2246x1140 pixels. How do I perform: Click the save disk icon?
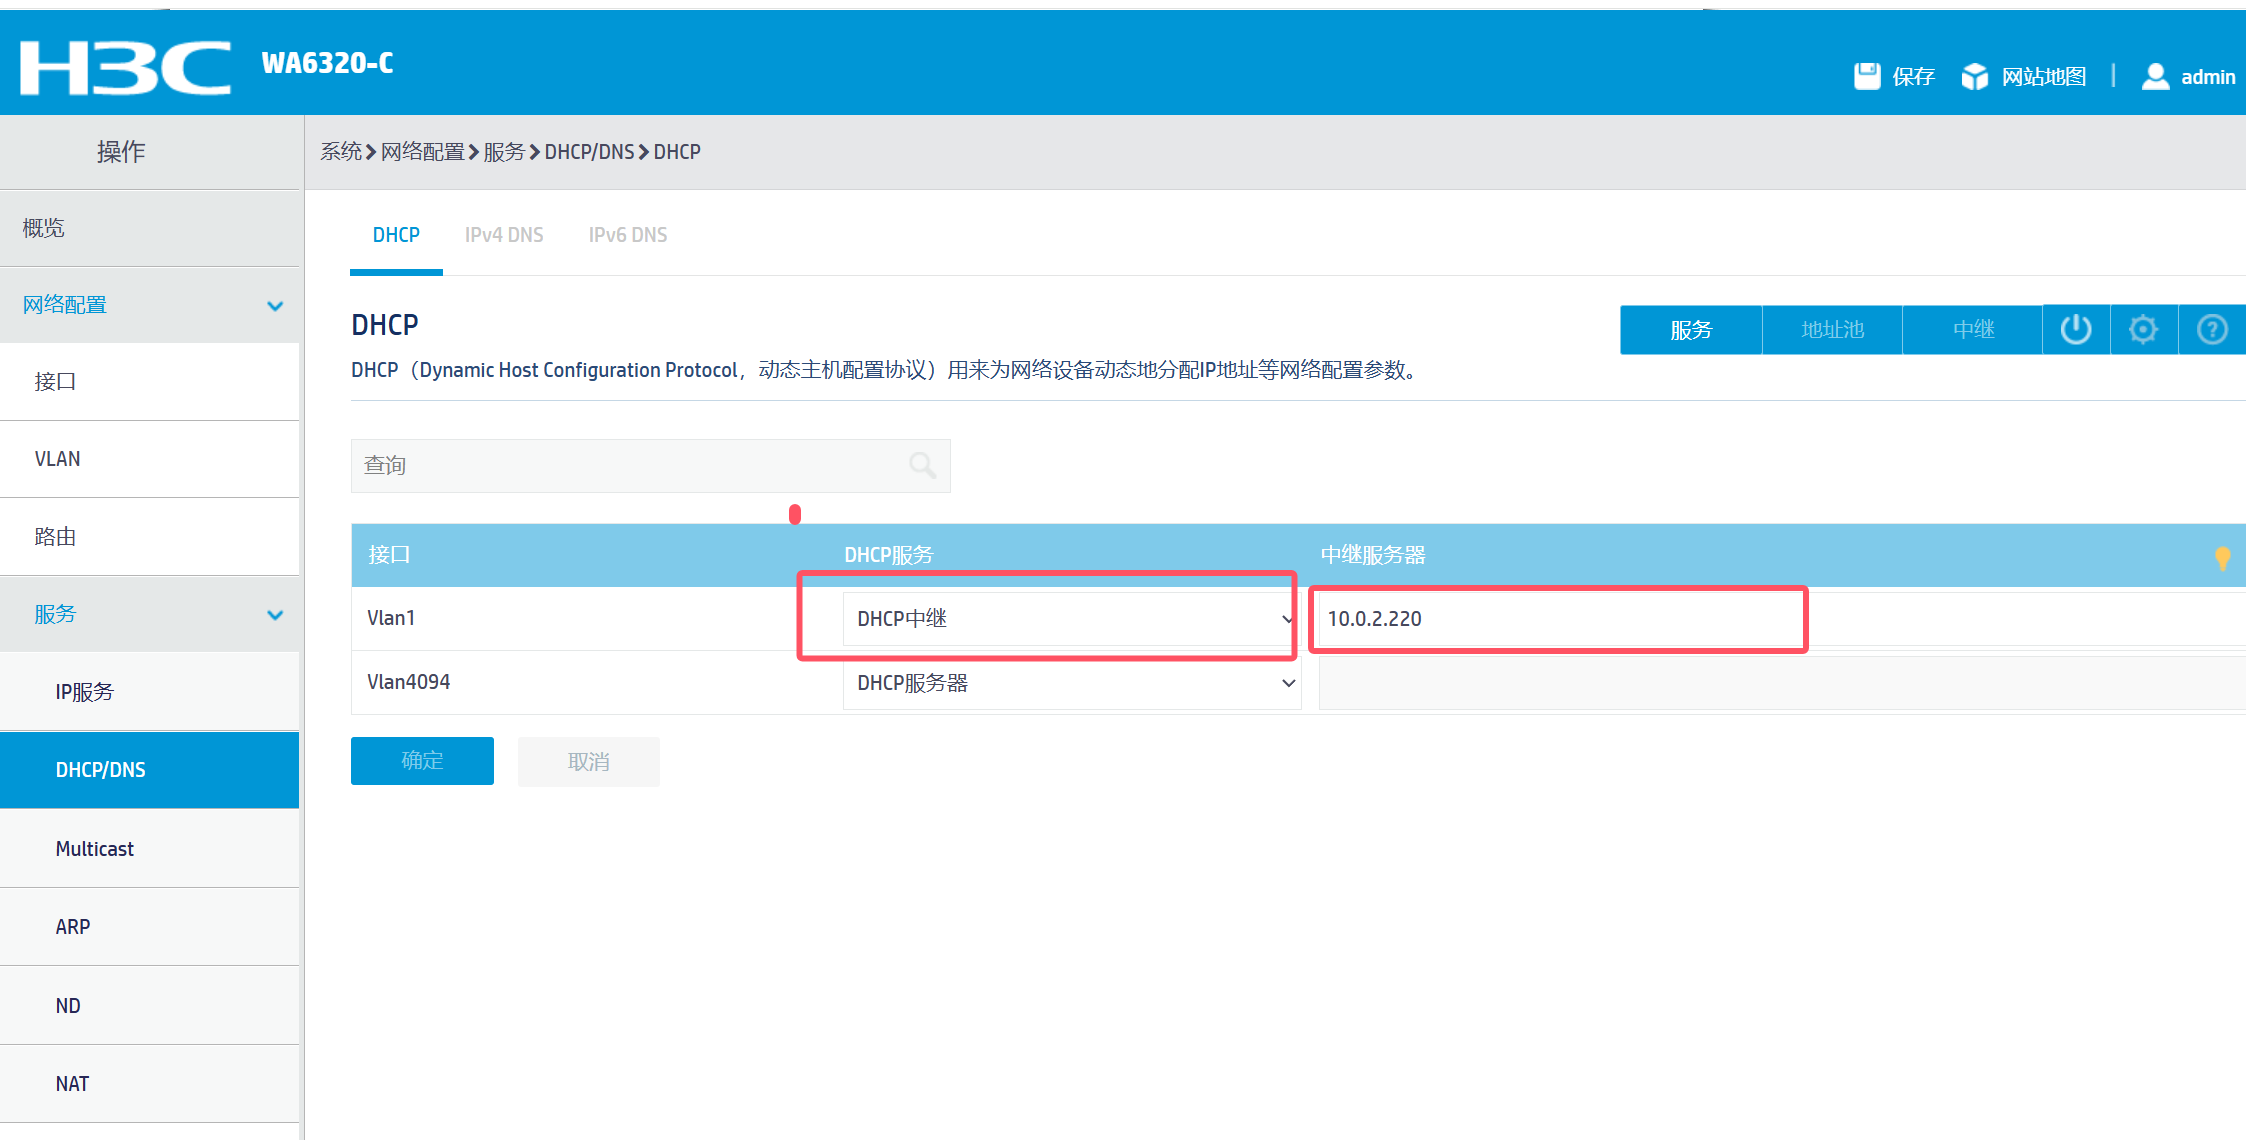click(1866, 76)
